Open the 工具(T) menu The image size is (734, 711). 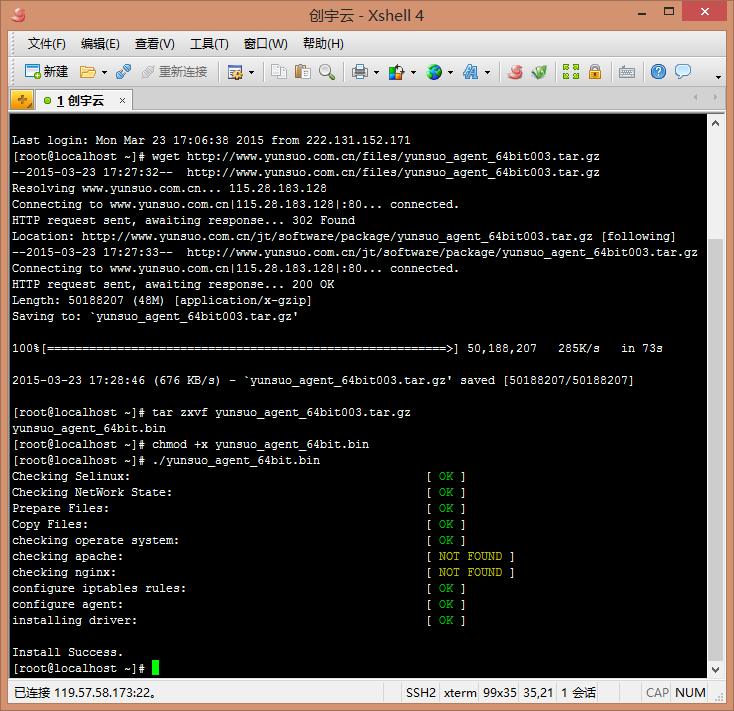pos(209,44)
